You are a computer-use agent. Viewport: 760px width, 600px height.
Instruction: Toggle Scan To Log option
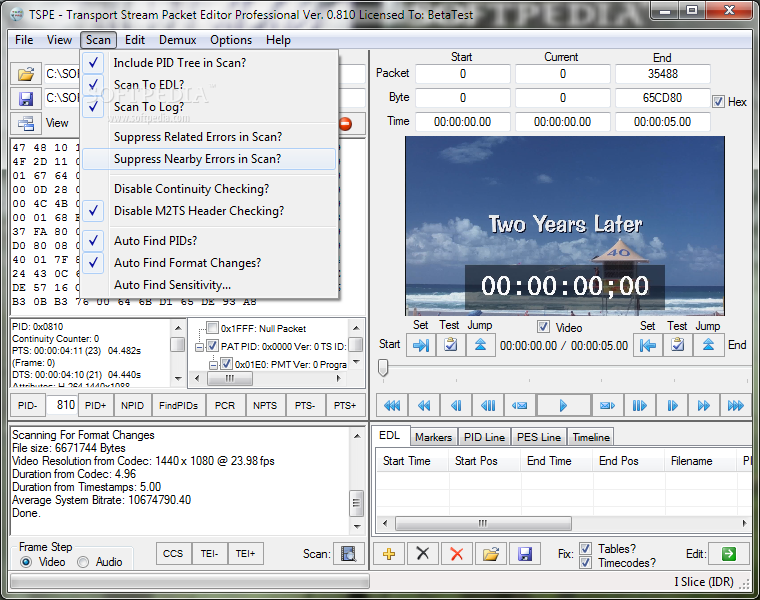209,107
